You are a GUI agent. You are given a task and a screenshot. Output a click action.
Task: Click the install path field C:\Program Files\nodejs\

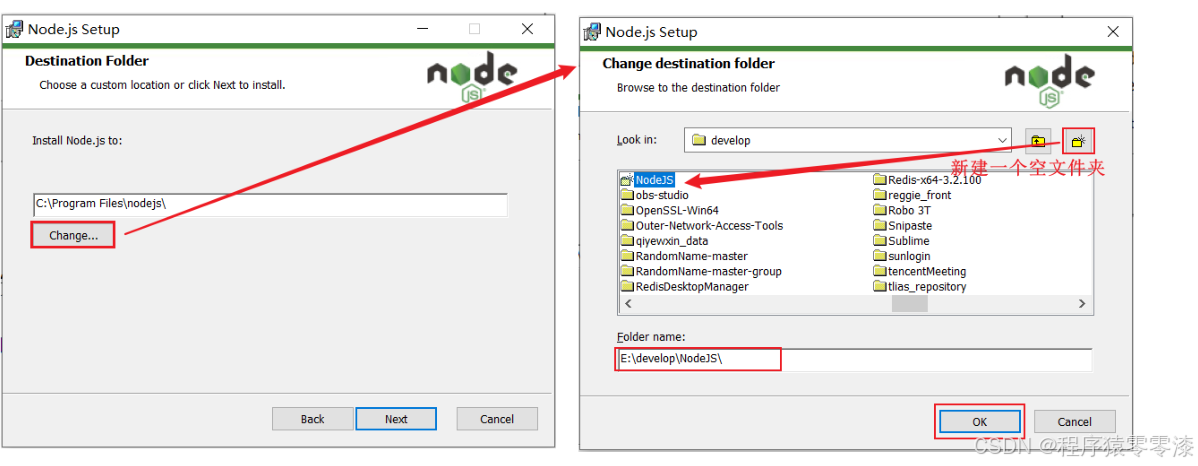270,204
